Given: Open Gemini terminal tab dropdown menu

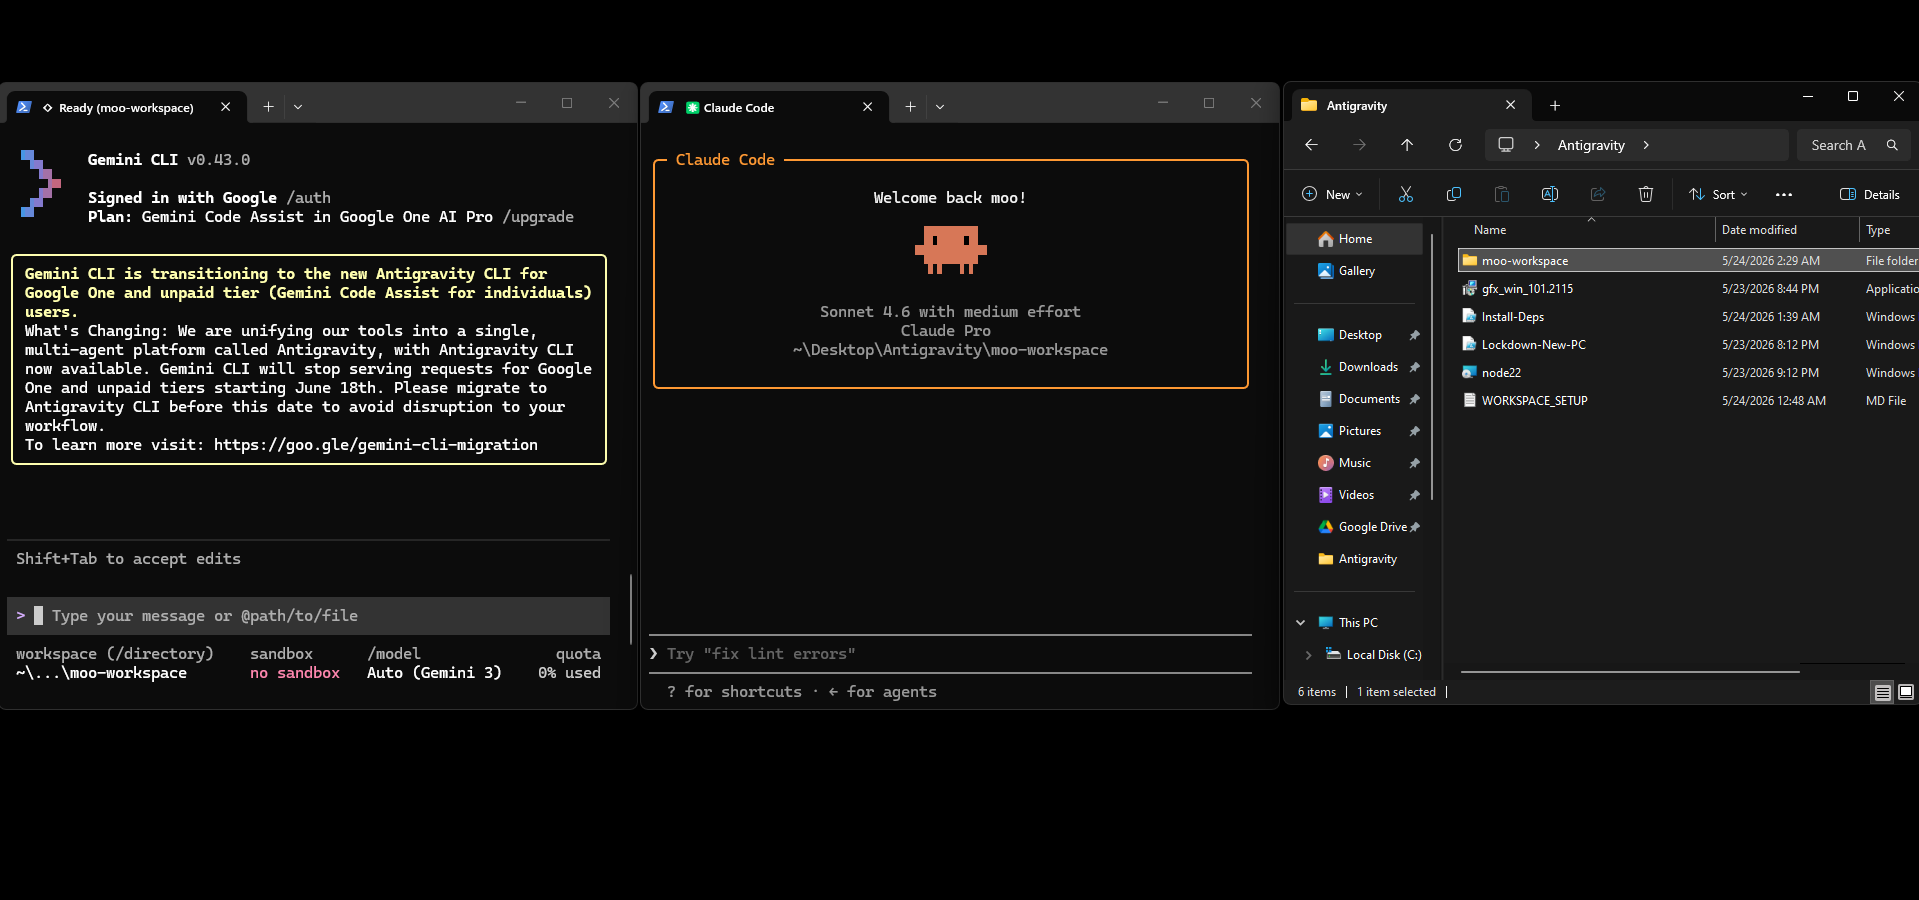Looking at the screenshot, I should (x=298, y=107).
